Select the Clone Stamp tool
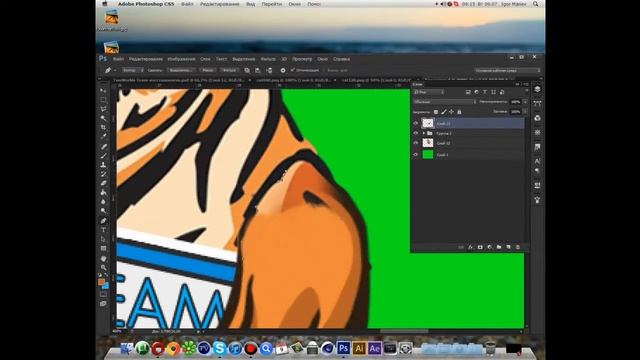The height and width of the screenshot is (360, 640). click(x=103, y=164)
